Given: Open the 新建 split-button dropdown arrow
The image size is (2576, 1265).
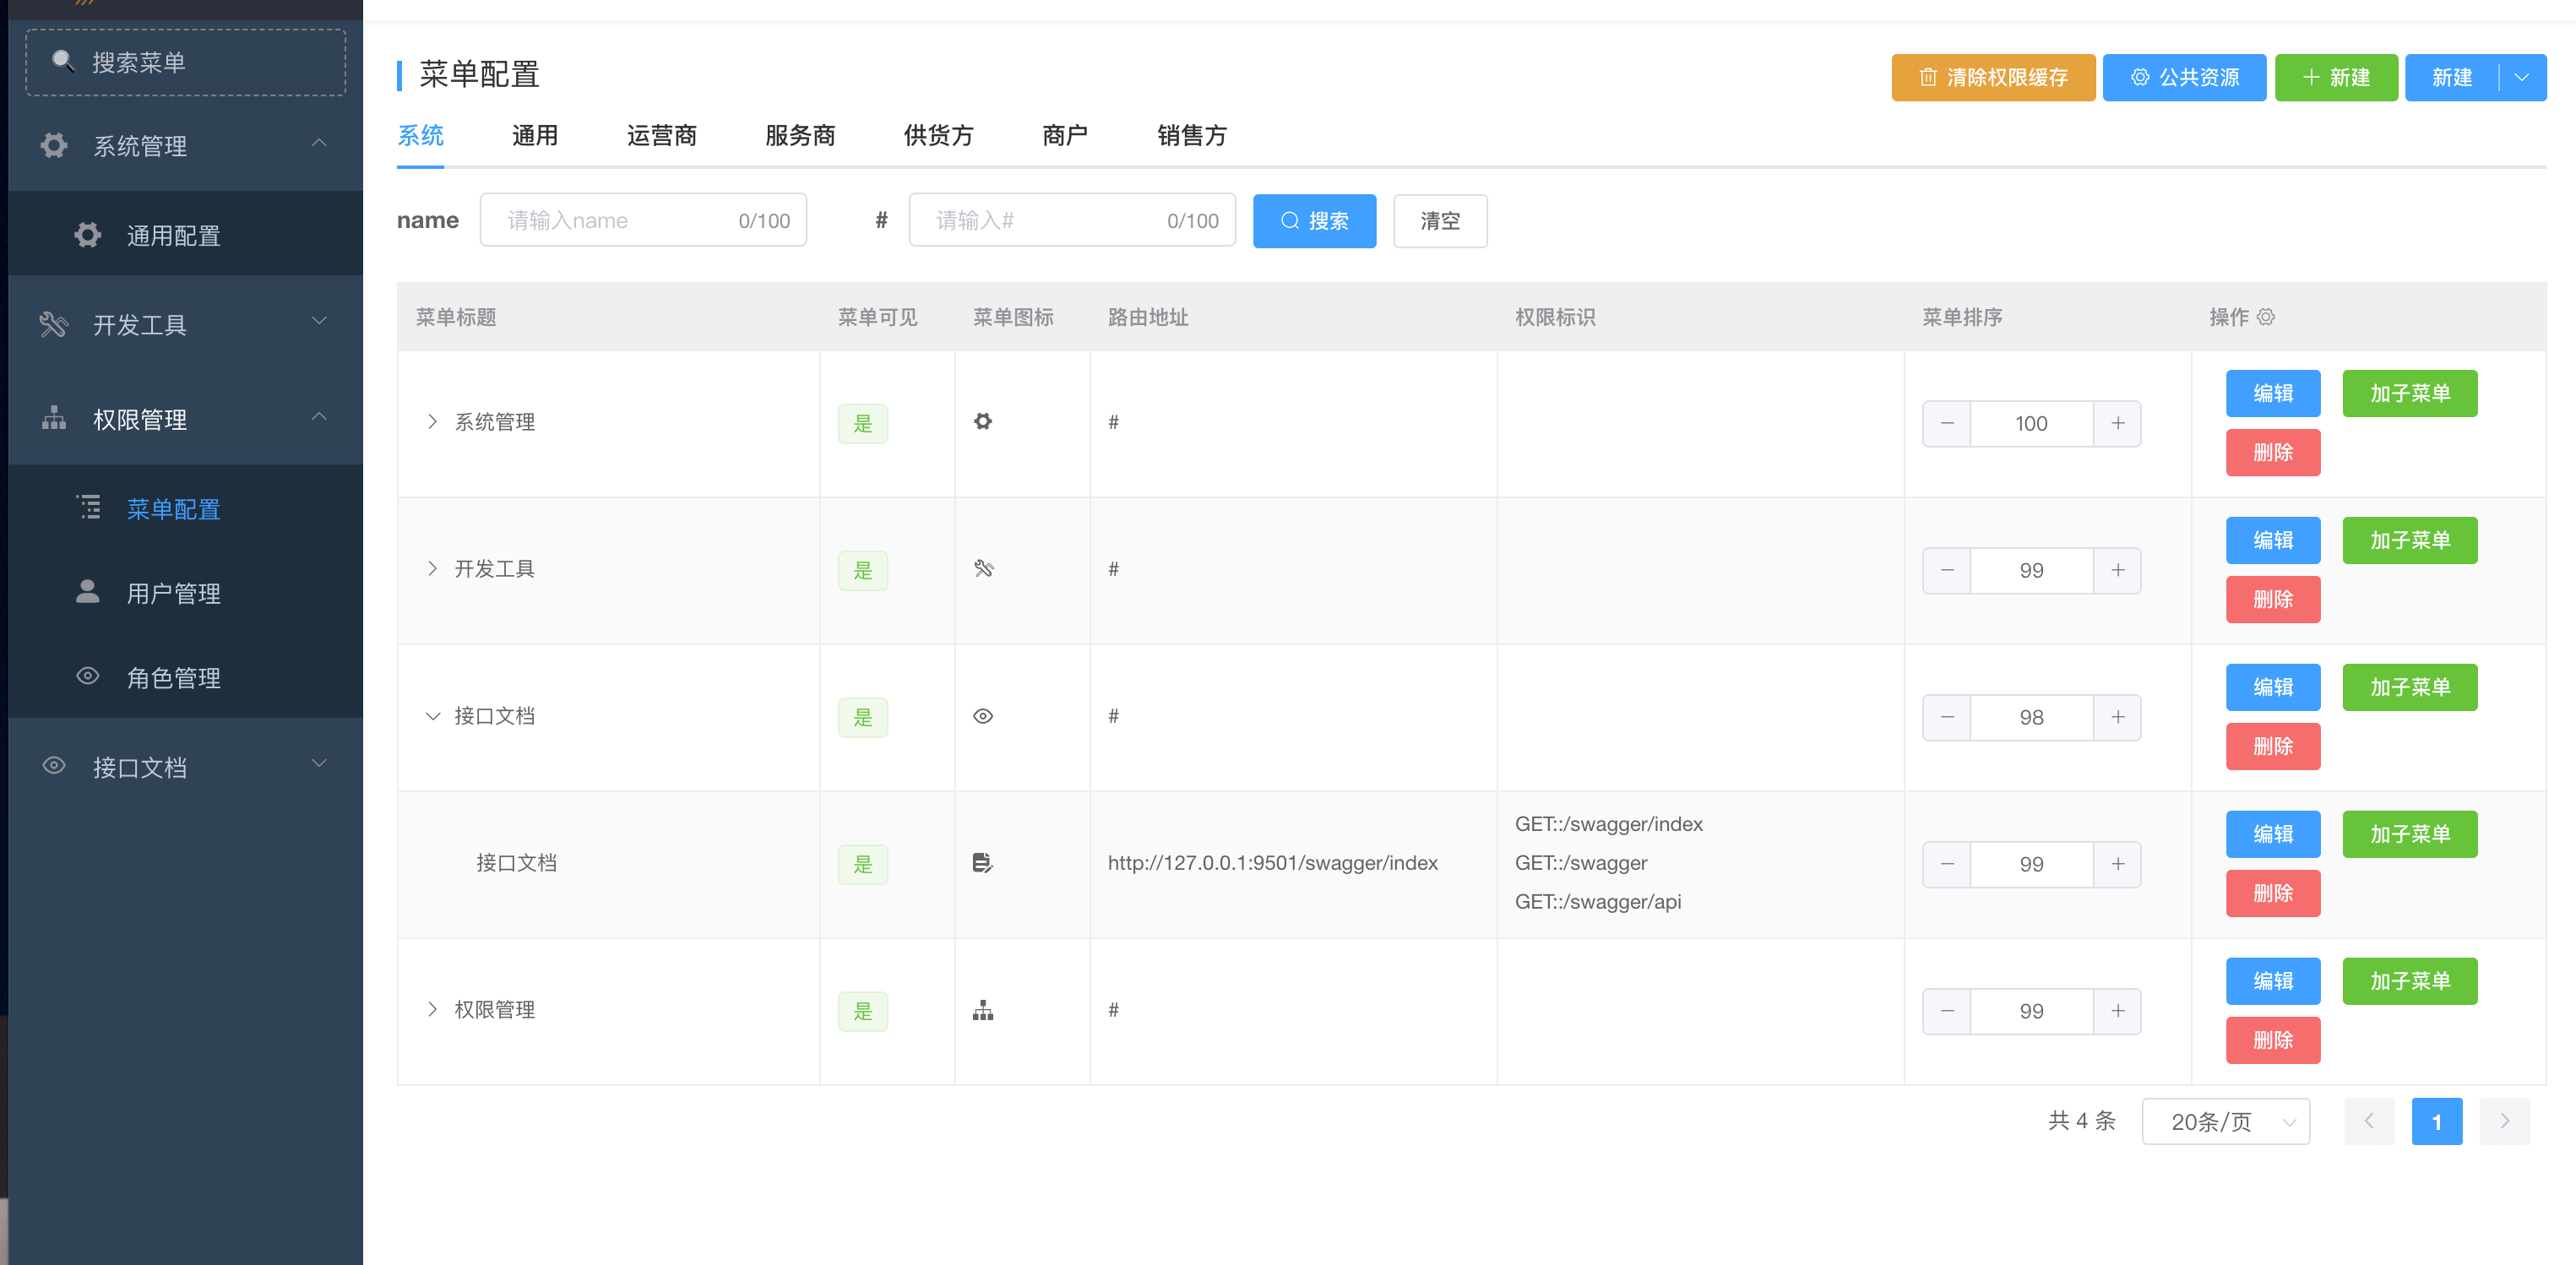Looking at the screenshot, I should 2521,78.
